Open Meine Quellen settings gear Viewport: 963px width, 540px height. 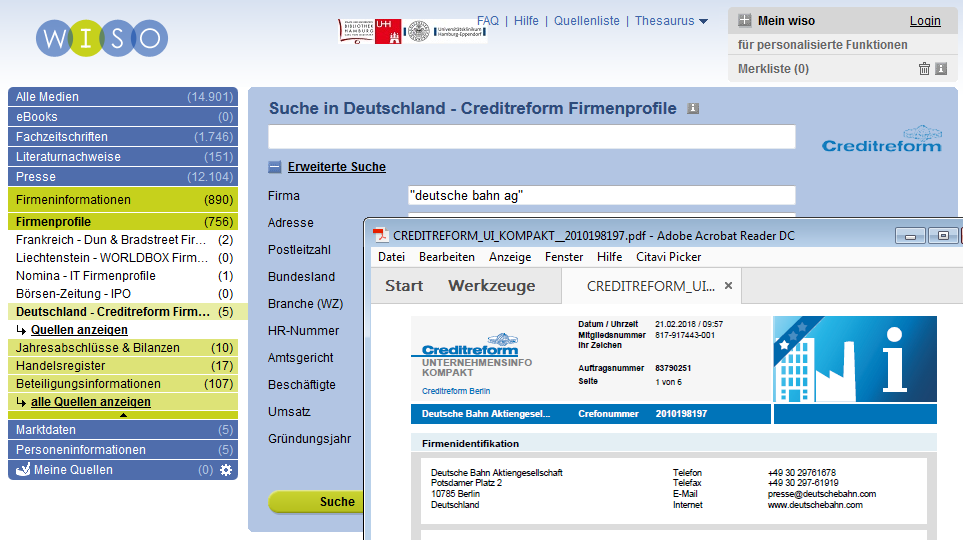pos(226,470)
